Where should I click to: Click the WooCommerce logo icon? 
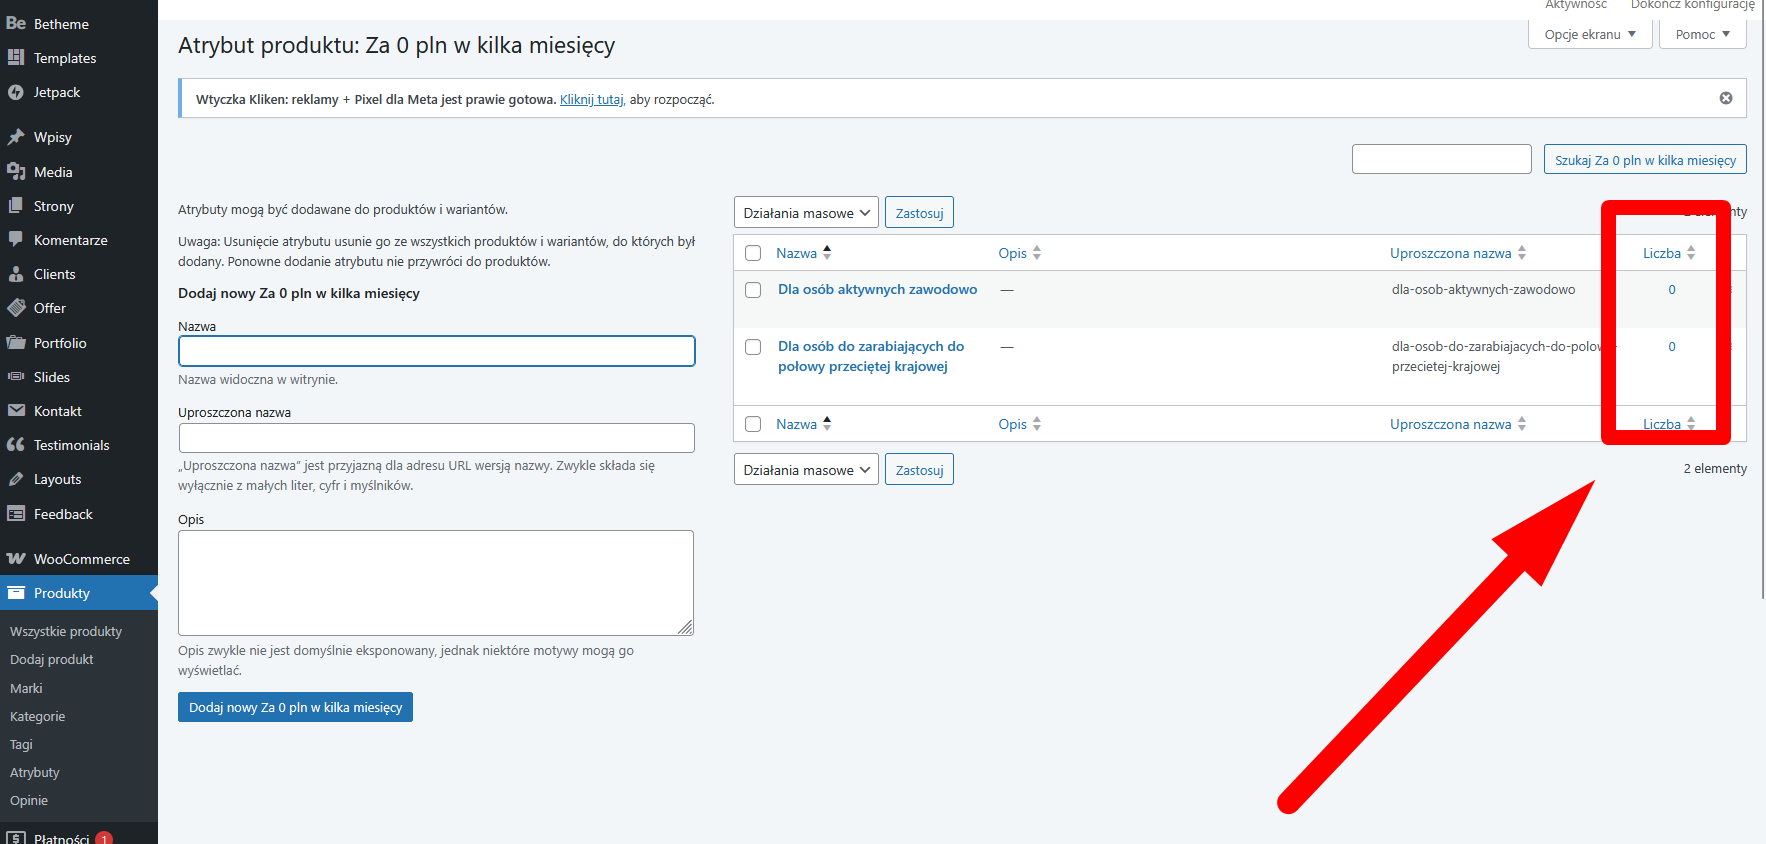(16, 559)
